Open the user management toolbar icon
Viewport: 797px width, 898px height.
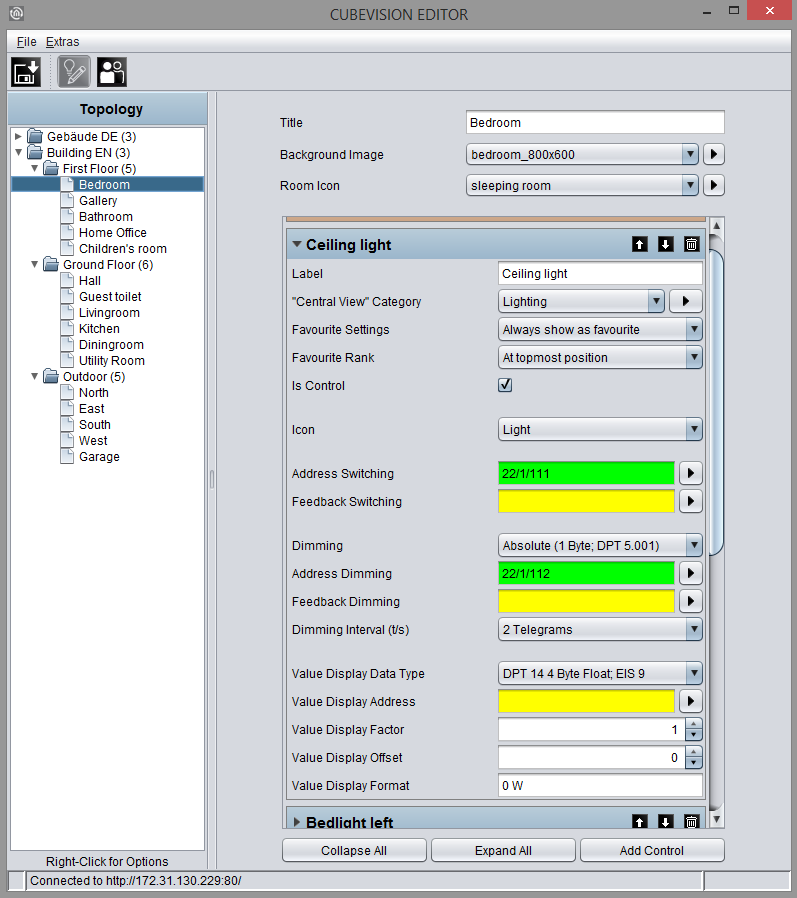tap(112, 72)
